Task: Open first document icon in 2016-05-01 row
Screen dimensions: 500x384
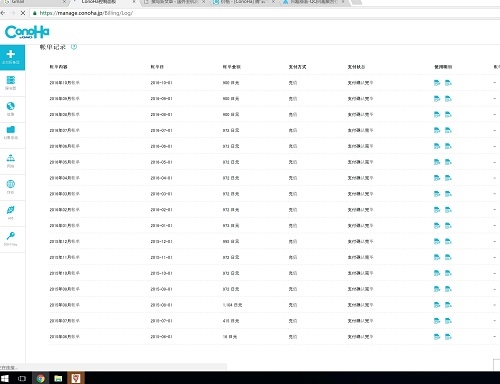Action: (x=437, y=162)
